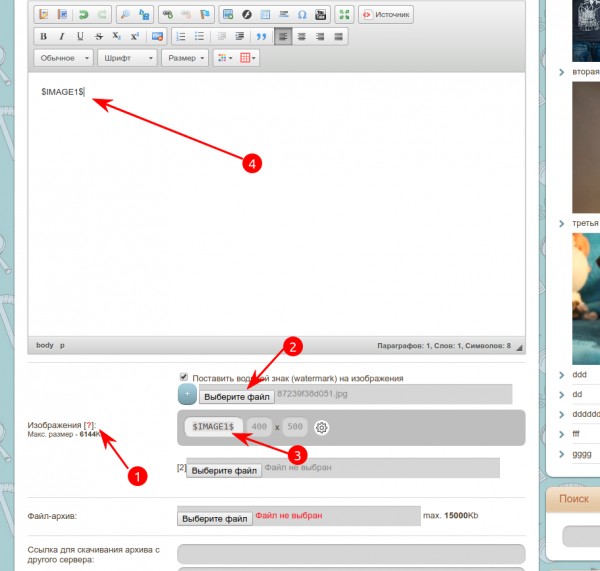Image resolution: width=600 pixels, height=571 pixels.
Task: Redo the last undone edit
Action: pos(102,15)
